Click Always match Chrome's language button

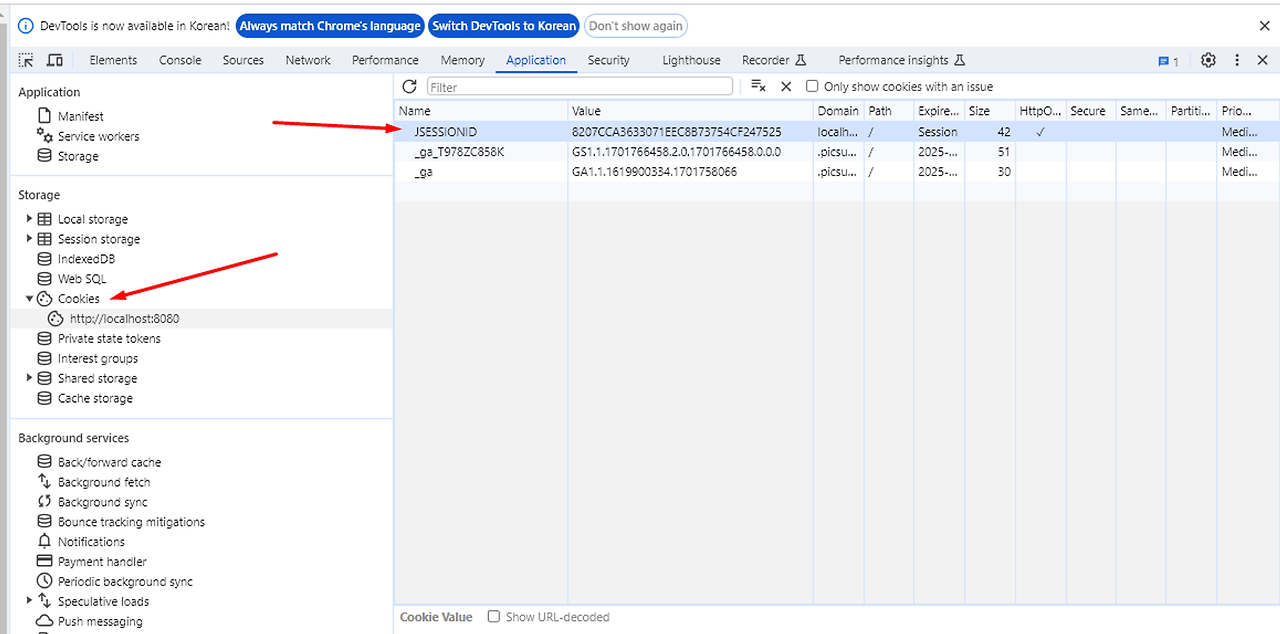329,26
